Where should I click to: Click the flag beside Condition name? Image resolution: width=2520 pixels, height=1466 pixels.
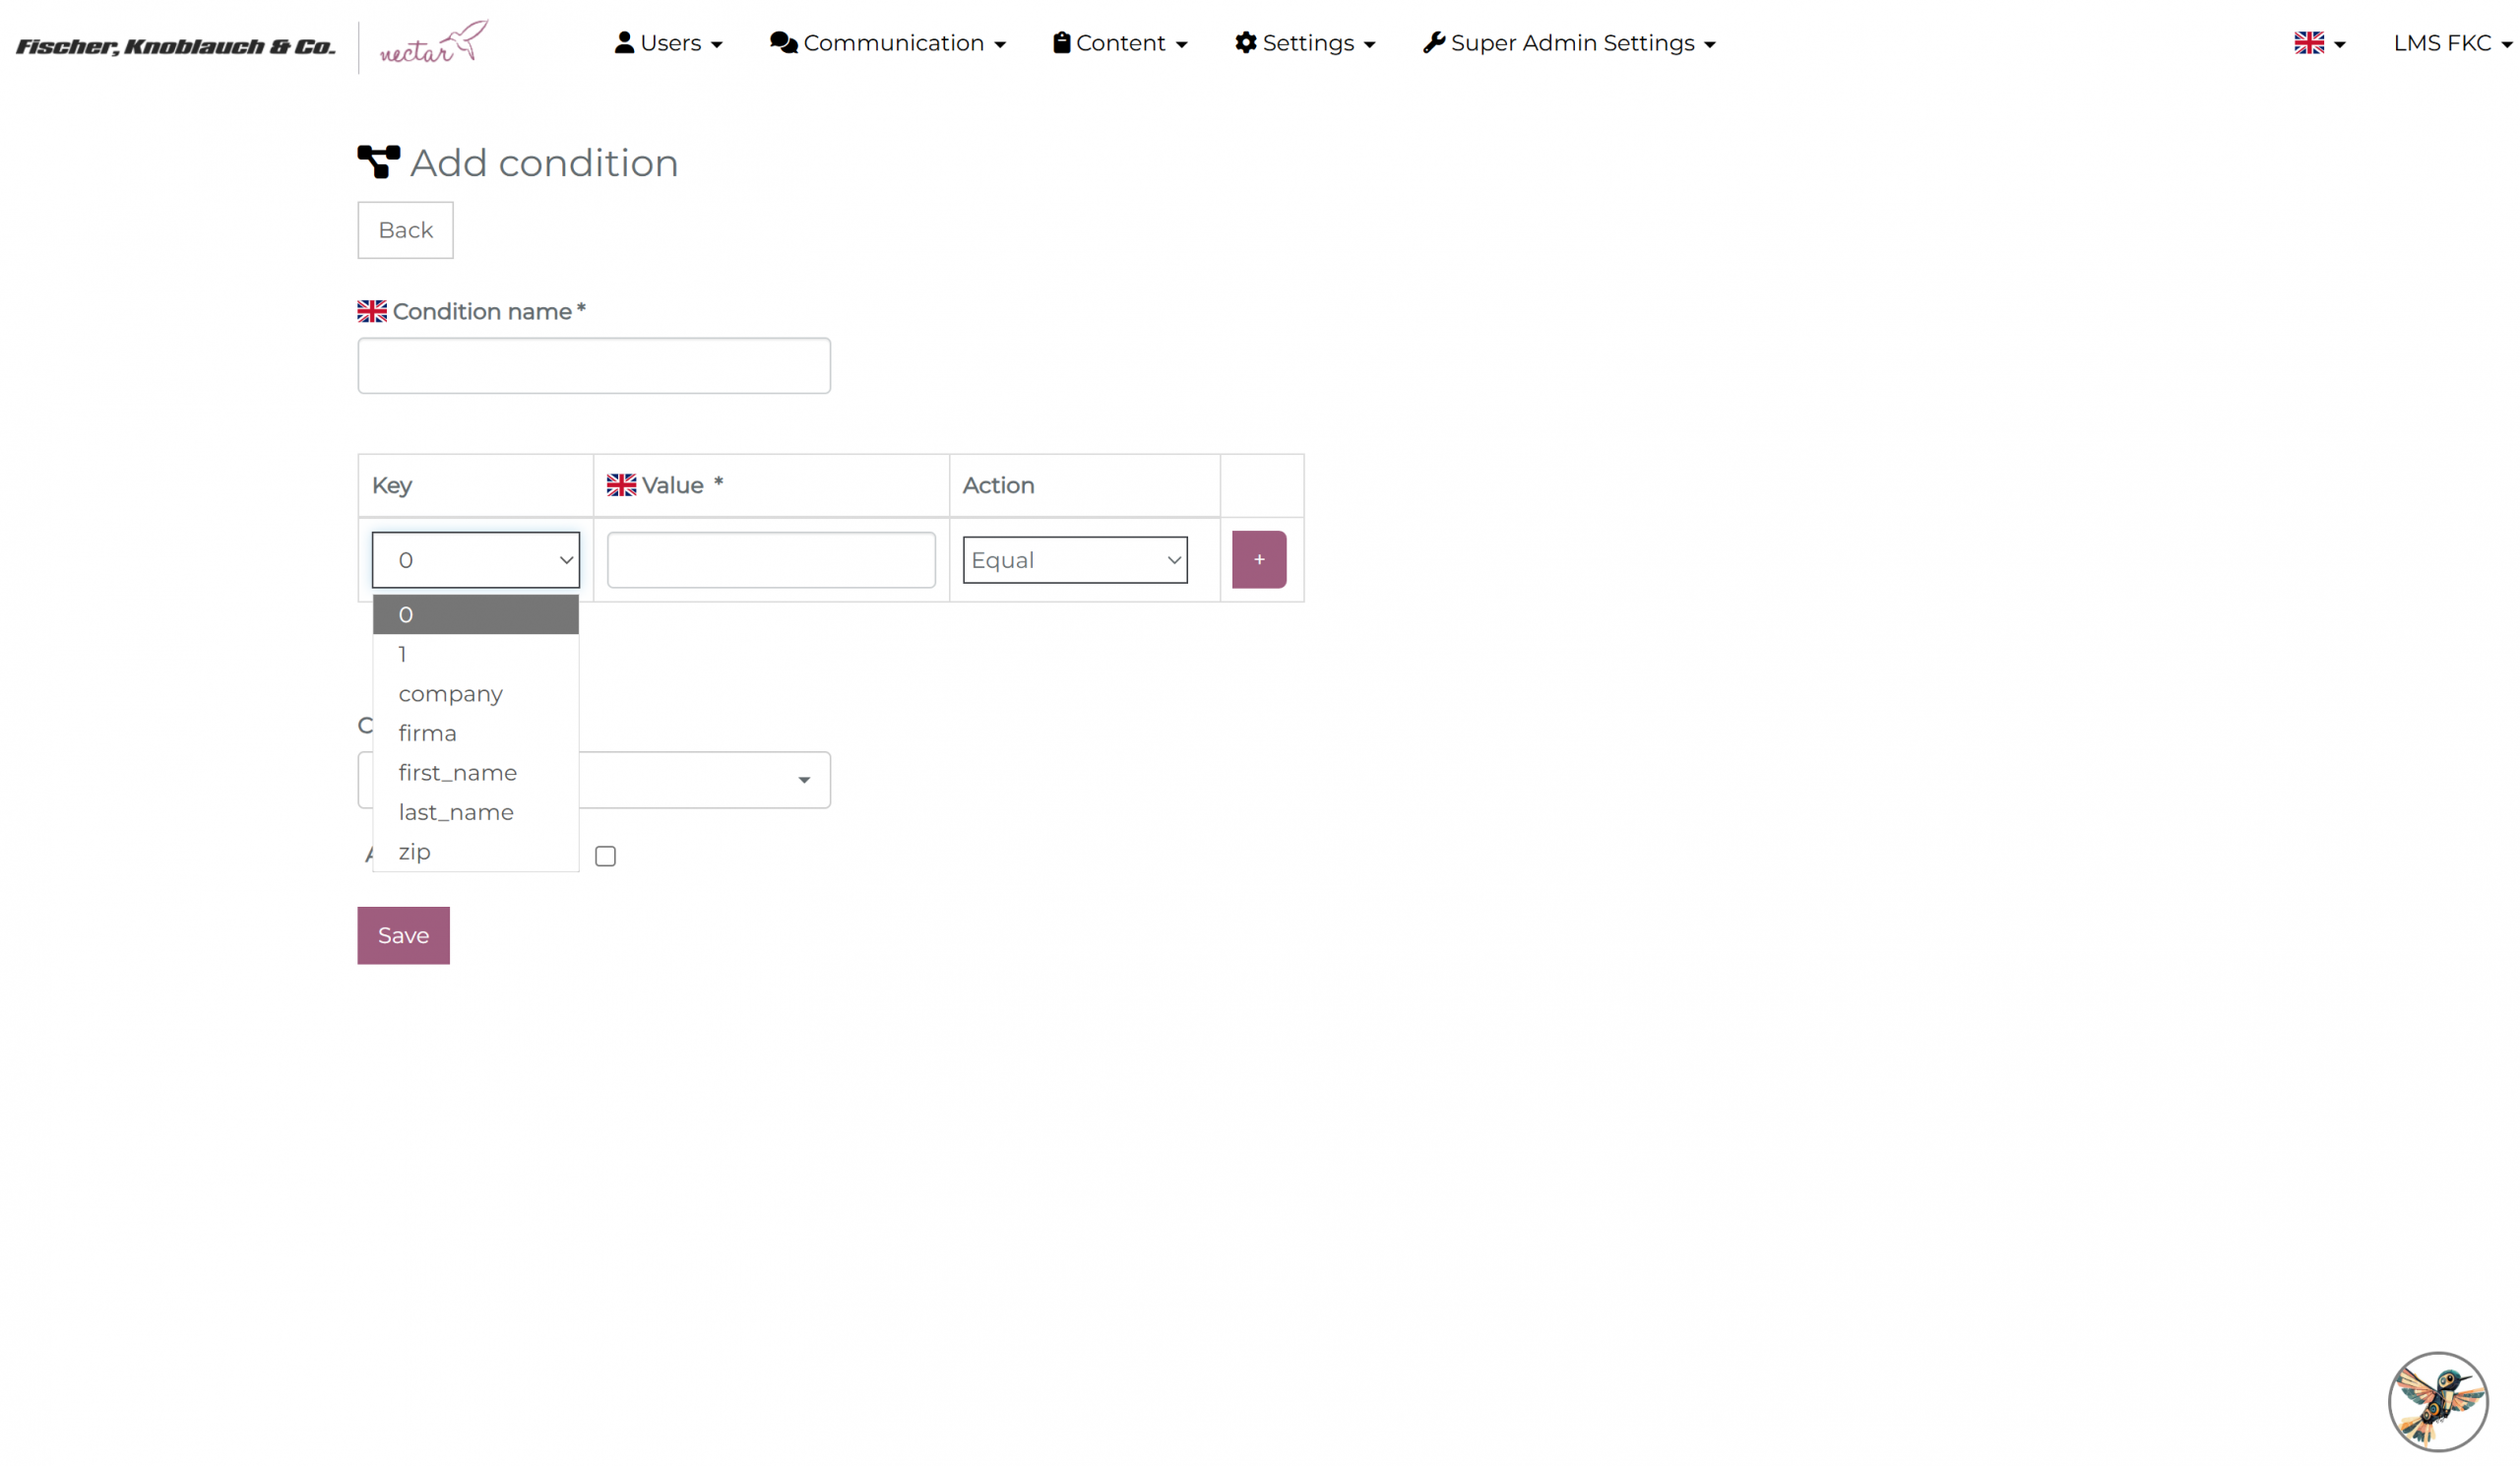point(372,312)
